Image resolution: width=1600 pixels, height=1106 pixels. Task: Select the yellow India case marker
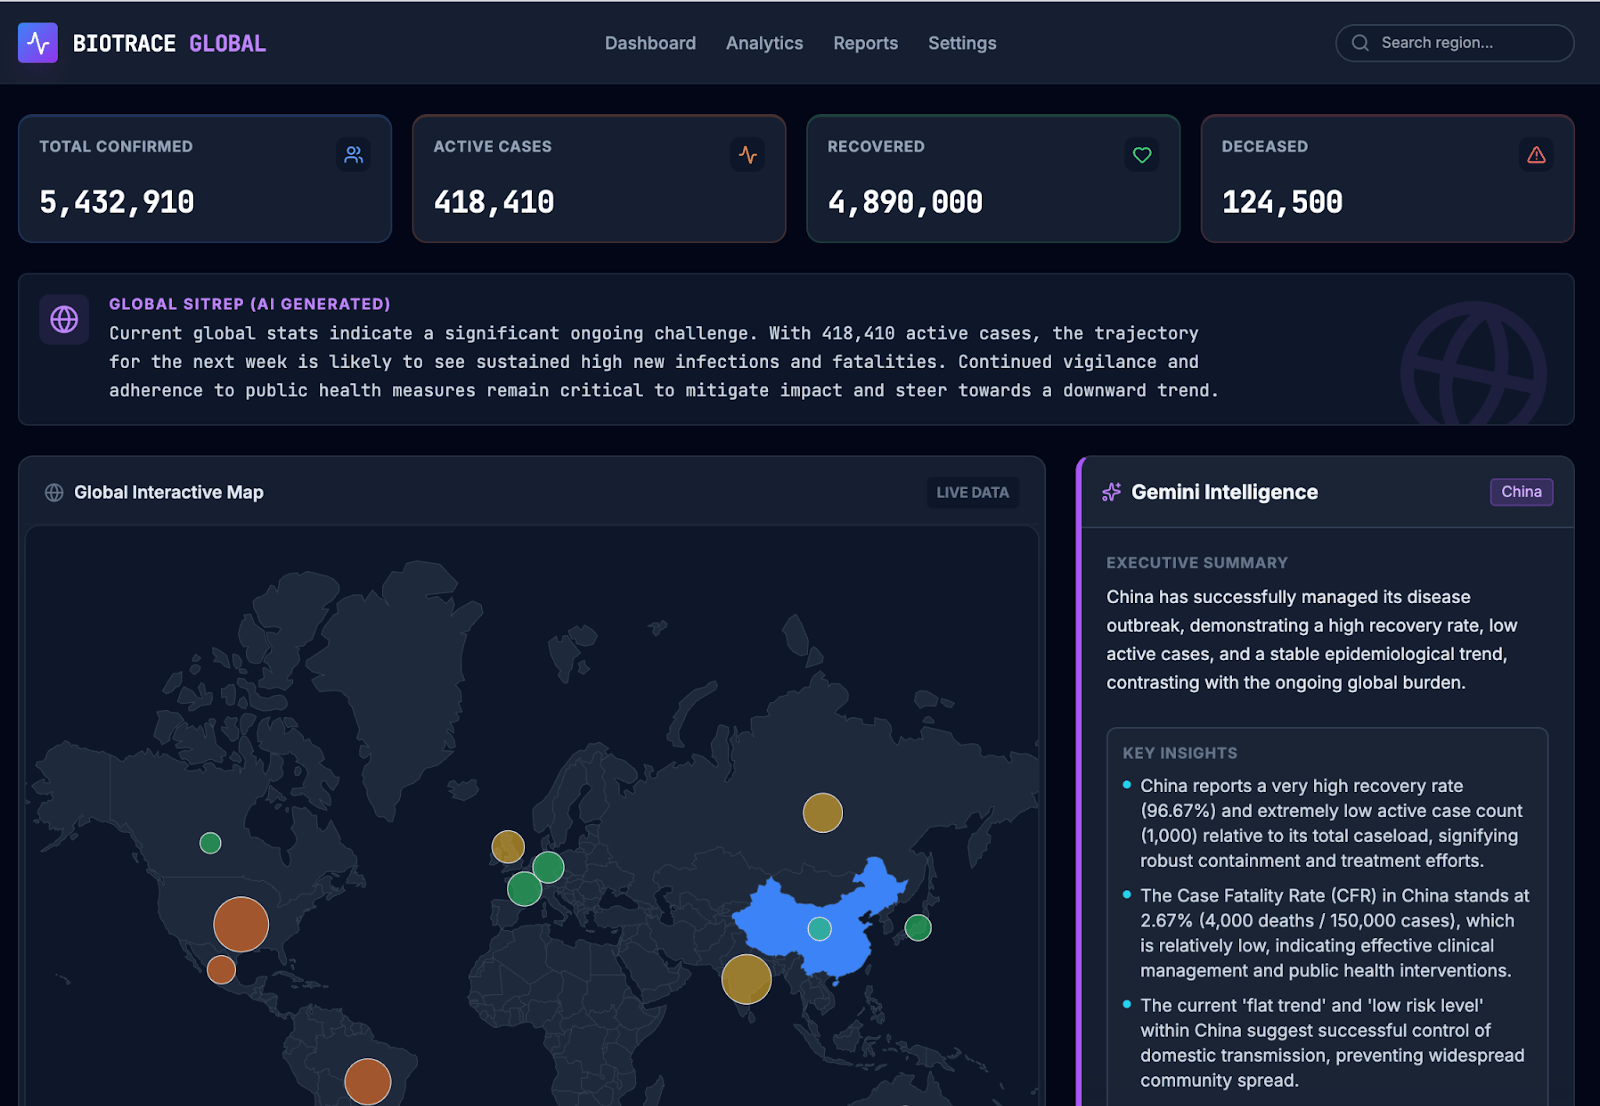746,979
